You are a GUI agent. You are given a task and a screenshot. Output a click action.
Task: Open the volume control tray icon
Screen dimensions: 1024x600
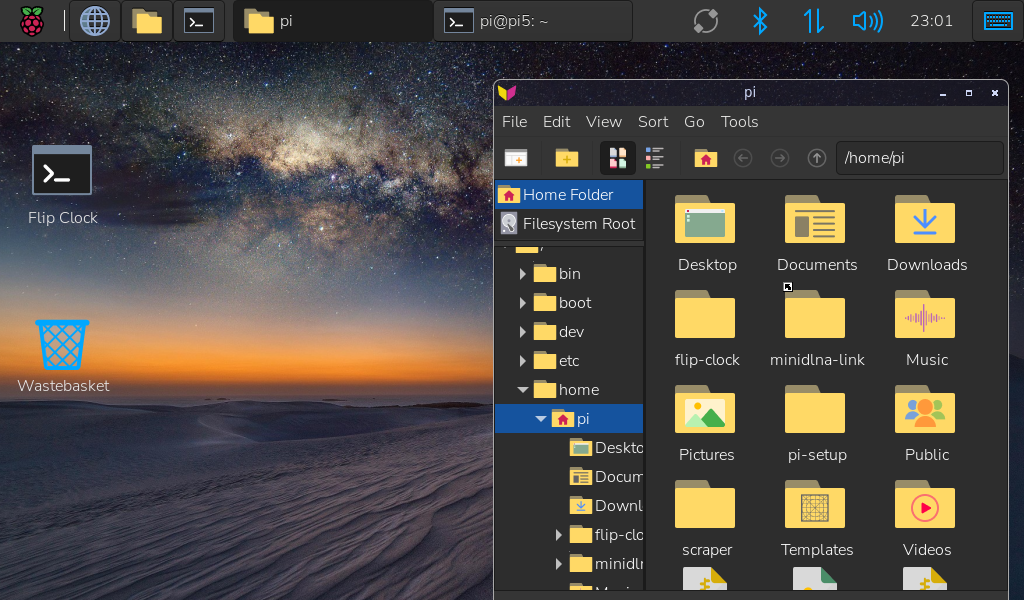(867, 22)
